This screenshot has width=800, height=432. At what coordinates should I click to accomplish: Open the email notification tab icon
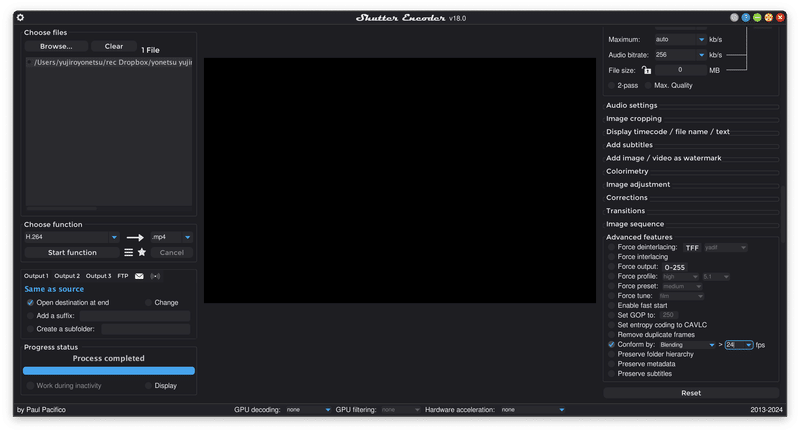[139, 276]
